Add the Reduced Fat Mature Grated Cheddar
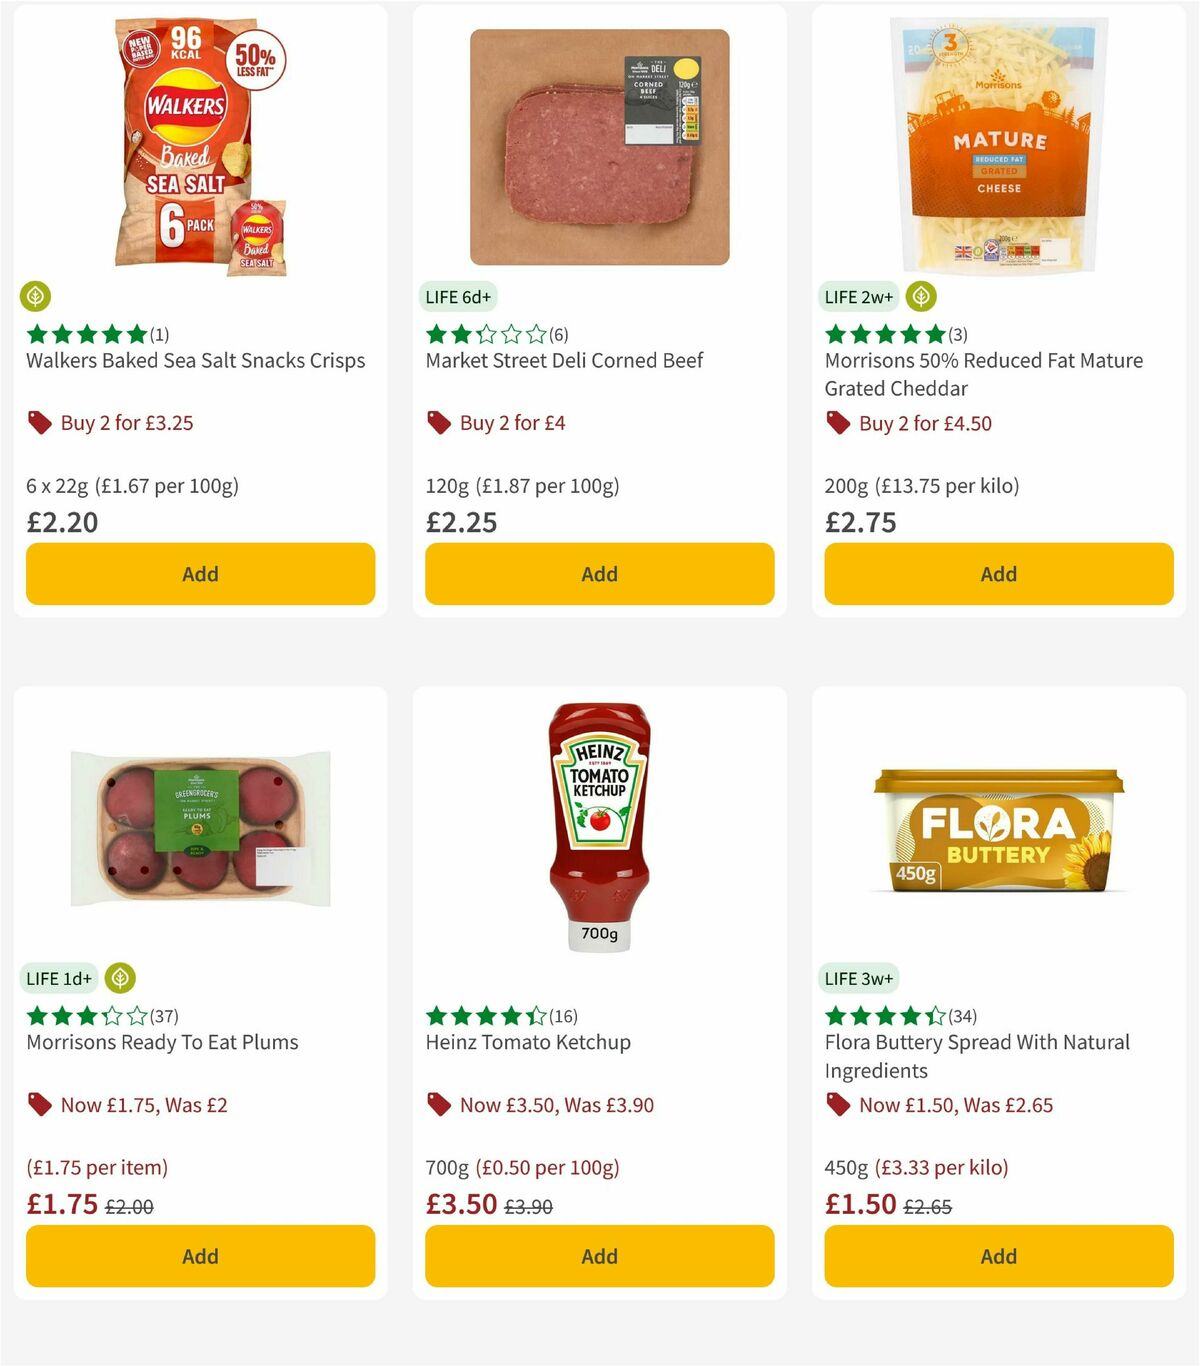1200x1366 pixels. pos(998,574)
